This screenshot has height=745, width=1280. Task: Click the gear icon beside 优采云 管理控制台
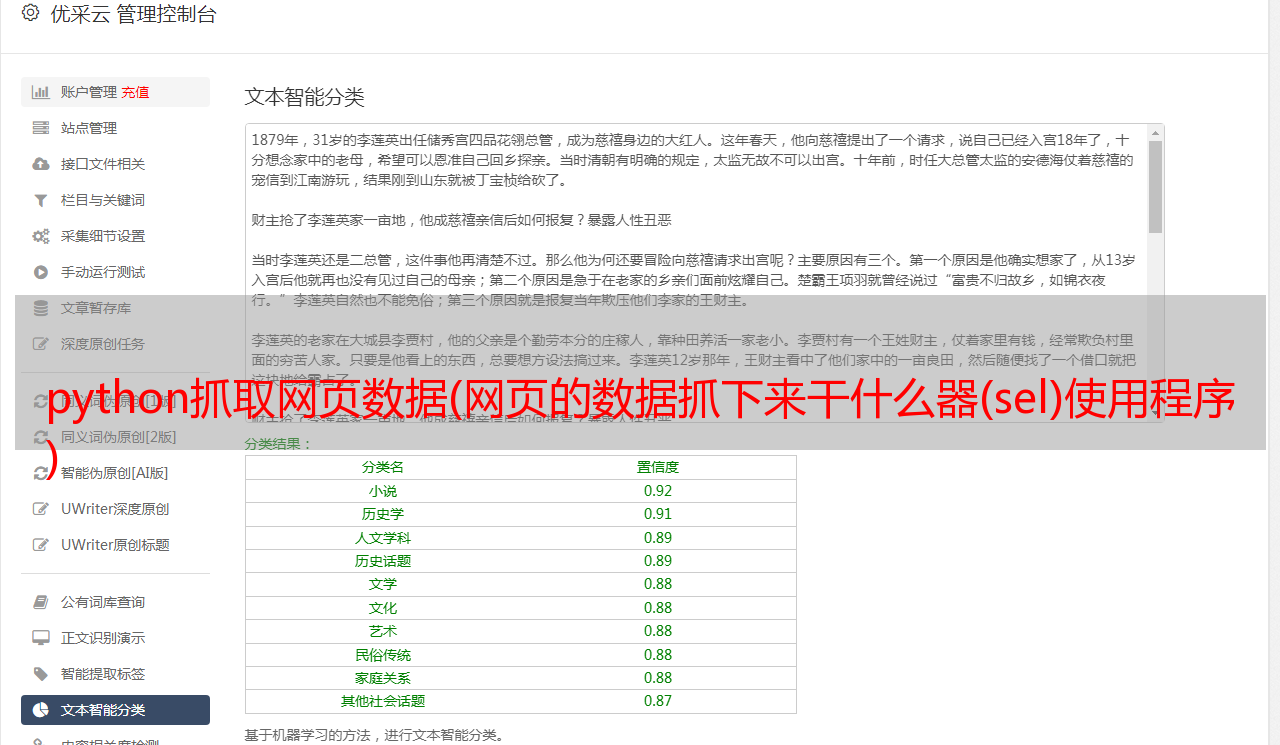tap(30, 13)
